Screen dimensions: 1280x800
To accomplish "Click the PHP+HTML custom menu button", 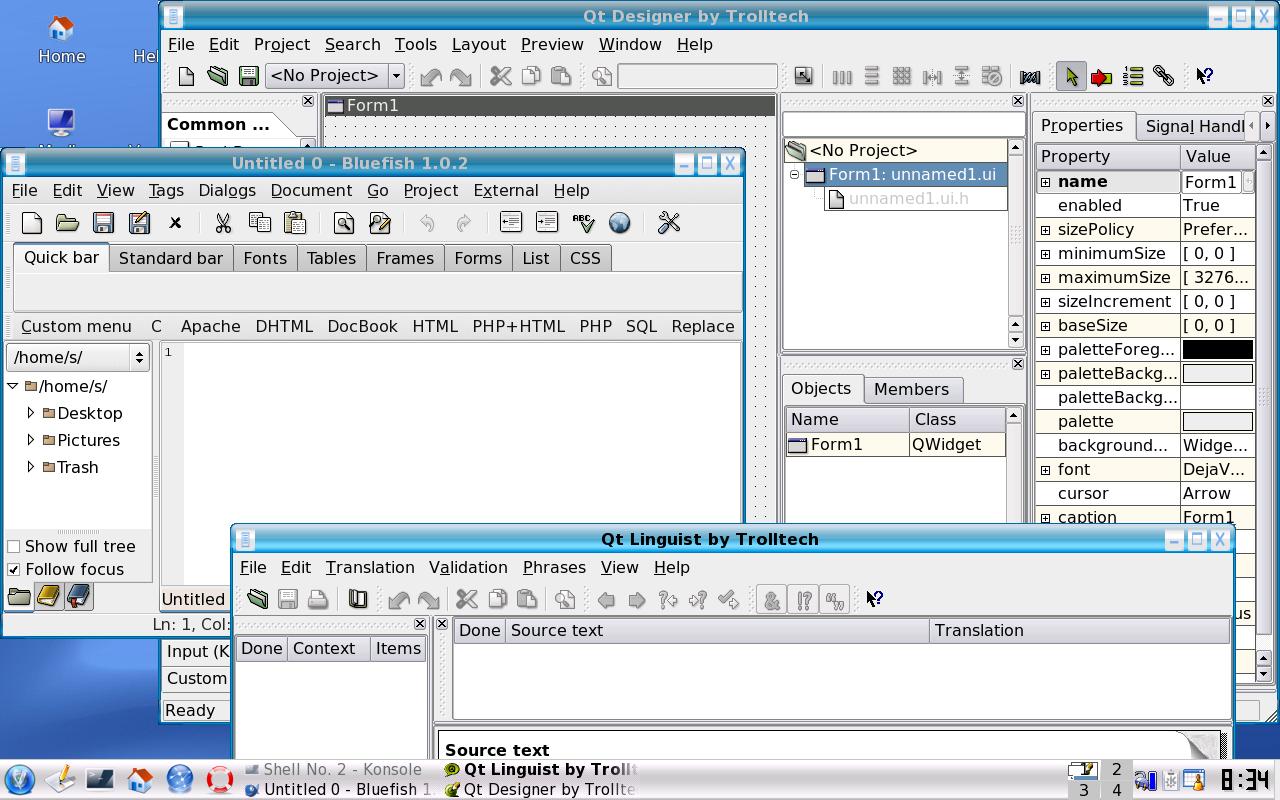I will point(518,326).
